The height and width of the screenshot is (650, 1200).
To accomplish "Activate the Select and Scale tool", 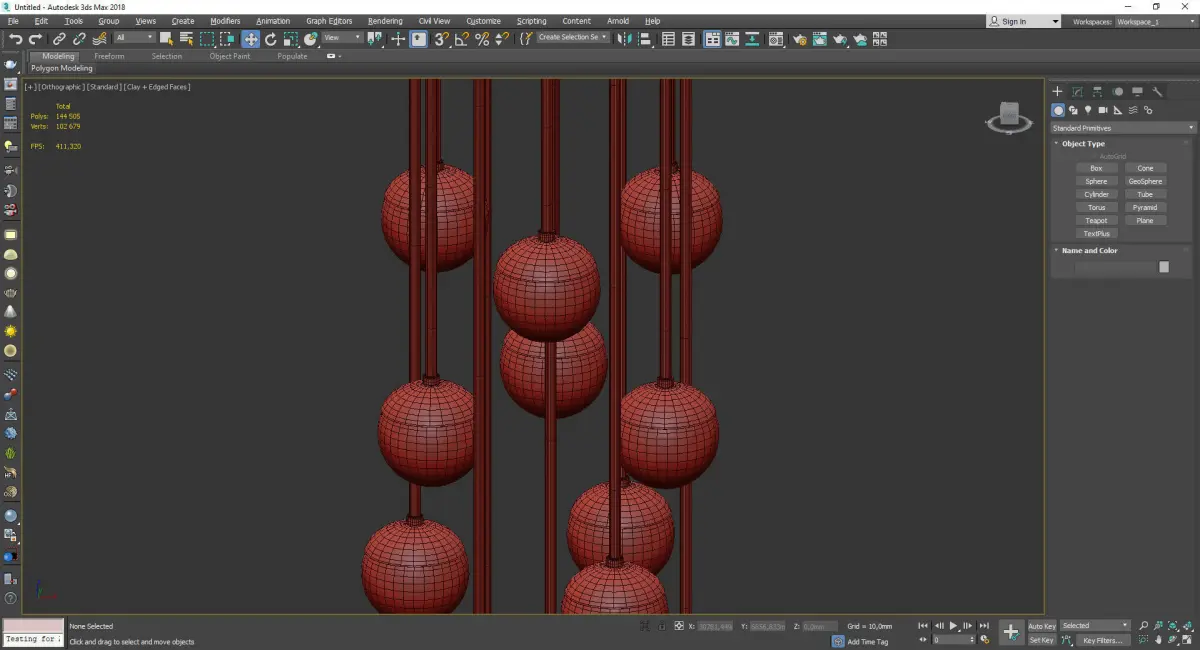I will pos(290,39).
